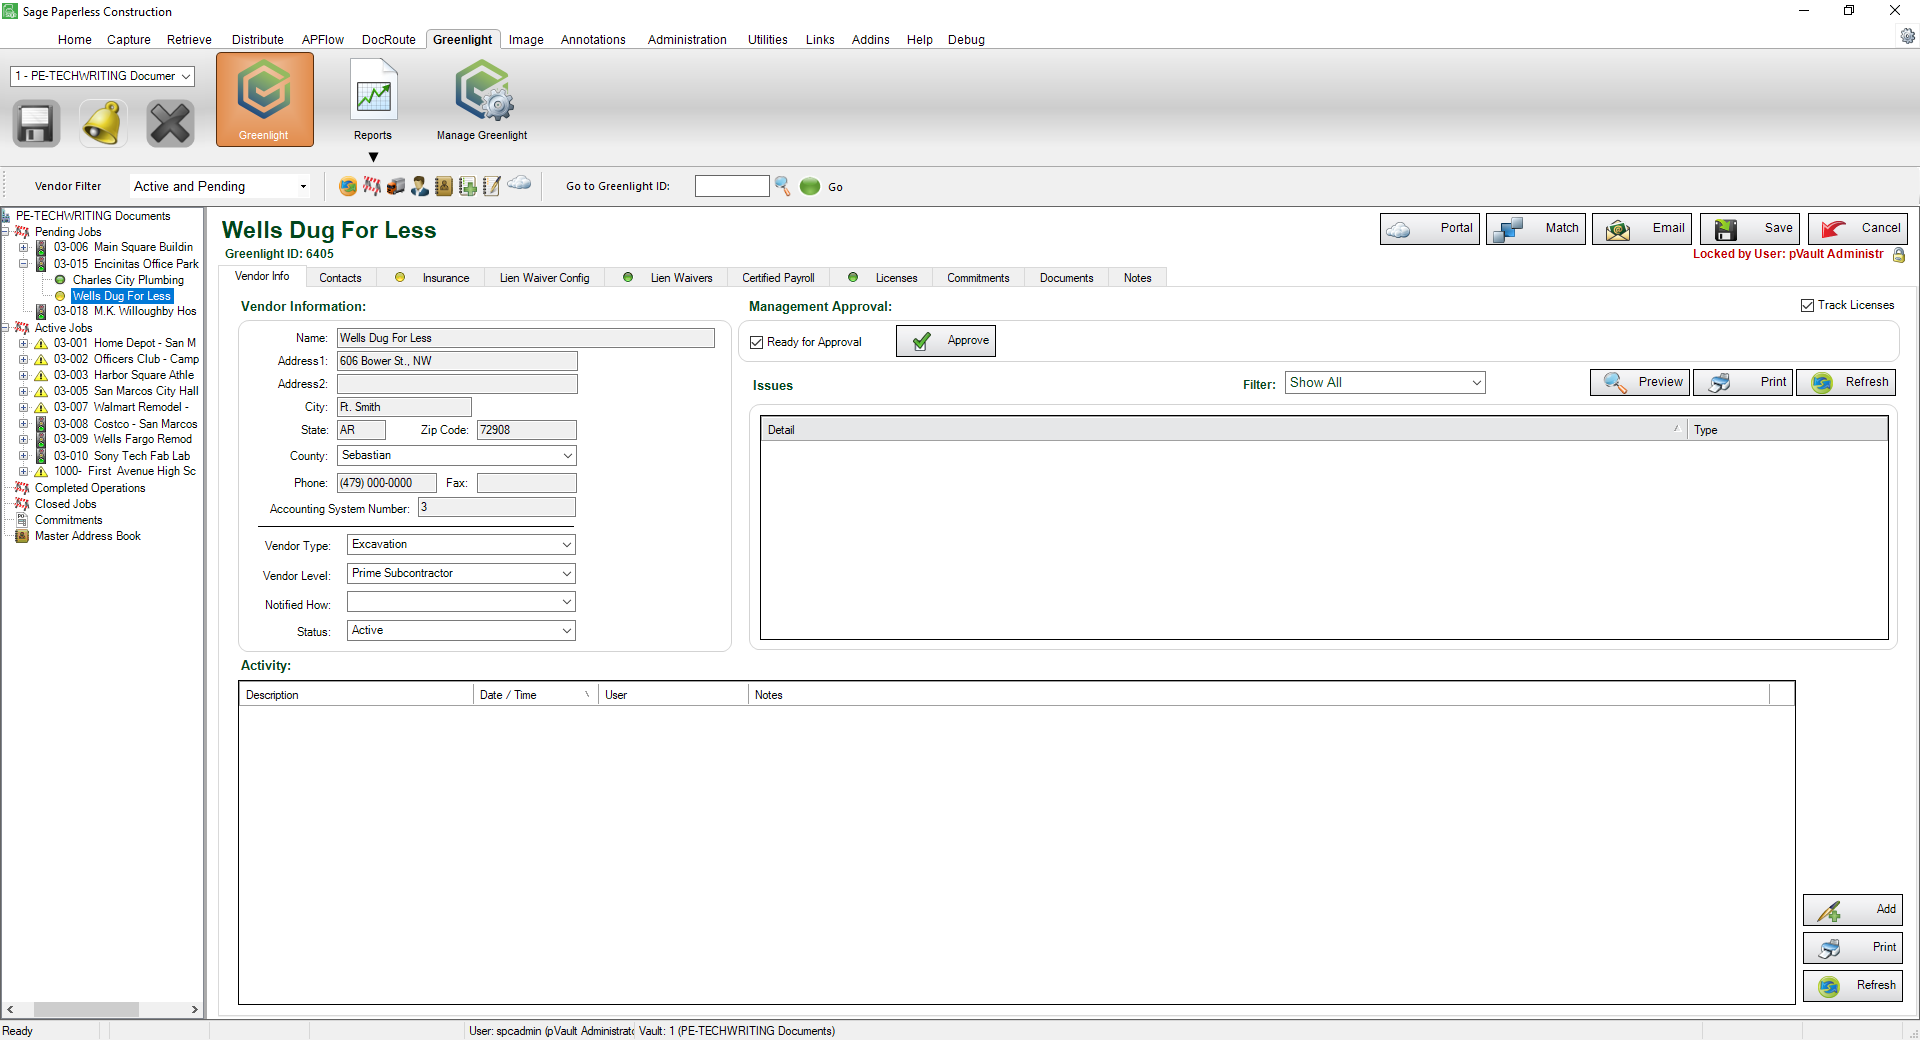The width and height of the screenshot is (1920, 1040).
Task: Click the tree panel horizontal scrollbar
Action: click(101, 1010)
